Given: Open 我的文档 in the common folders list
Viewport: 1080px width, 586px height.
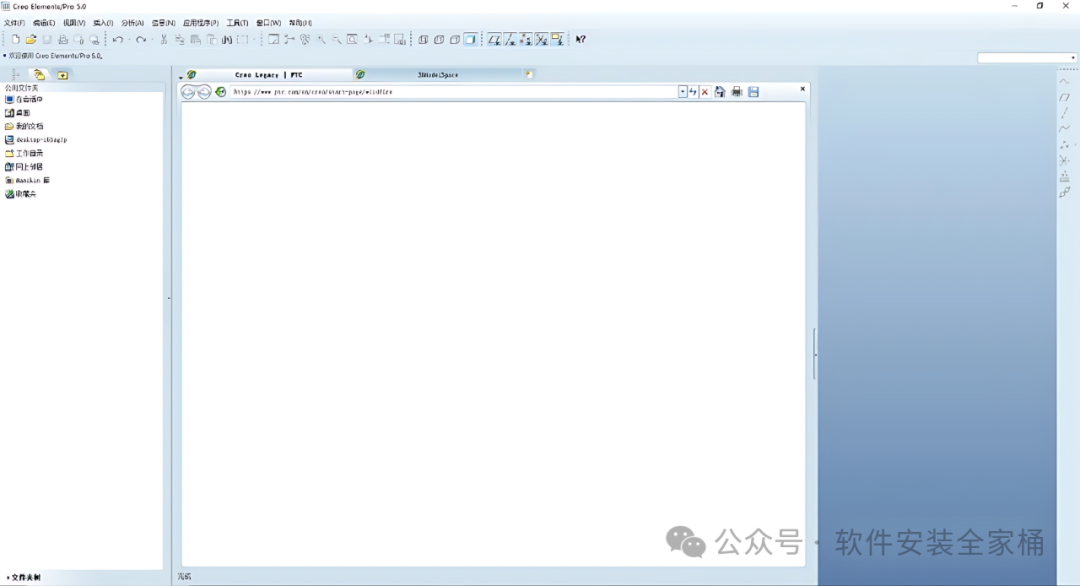Looking at the screenshot, I should tap(24, 126).
